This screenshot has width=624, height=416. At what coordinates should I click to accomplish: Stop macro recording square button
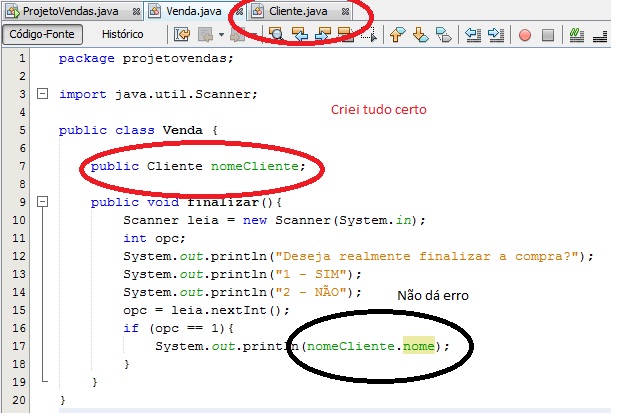[548, 35]
